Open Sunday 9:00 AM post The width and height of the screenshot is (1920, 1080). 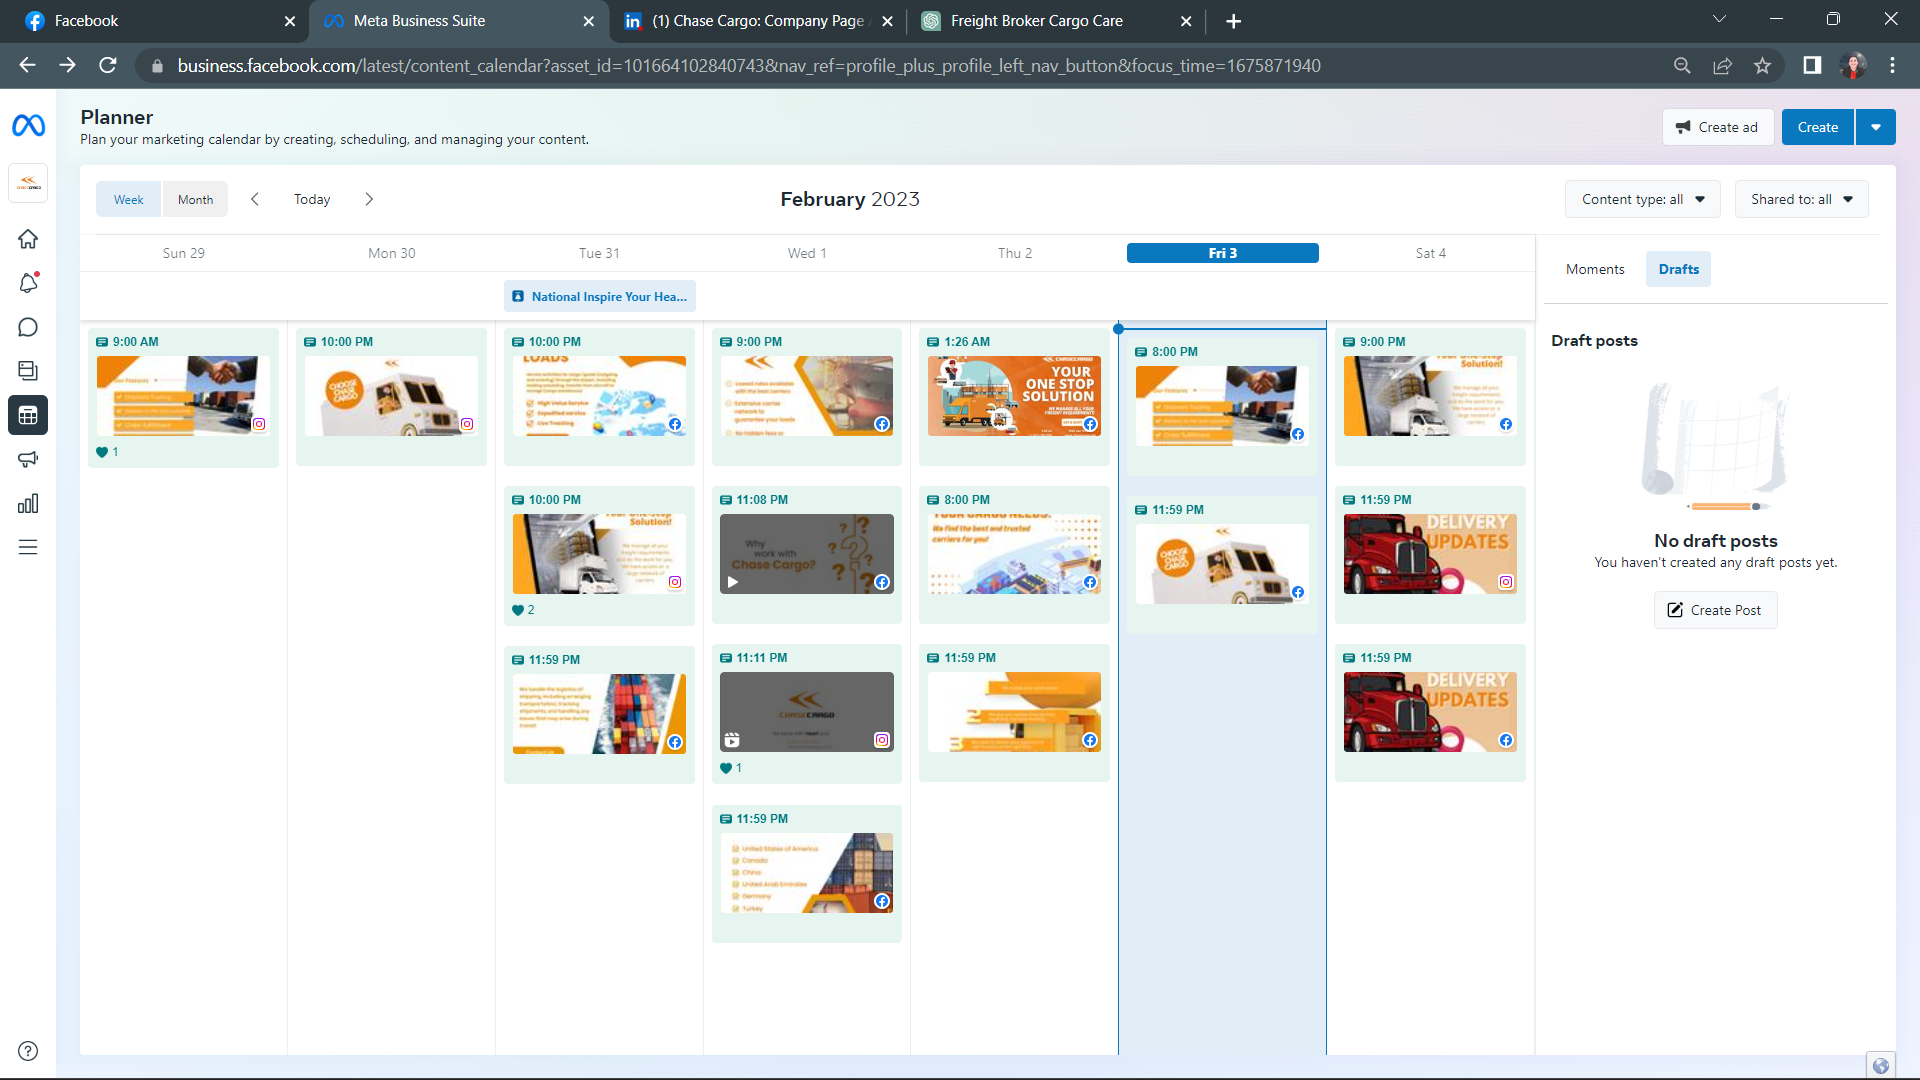(x=184, y=397)
